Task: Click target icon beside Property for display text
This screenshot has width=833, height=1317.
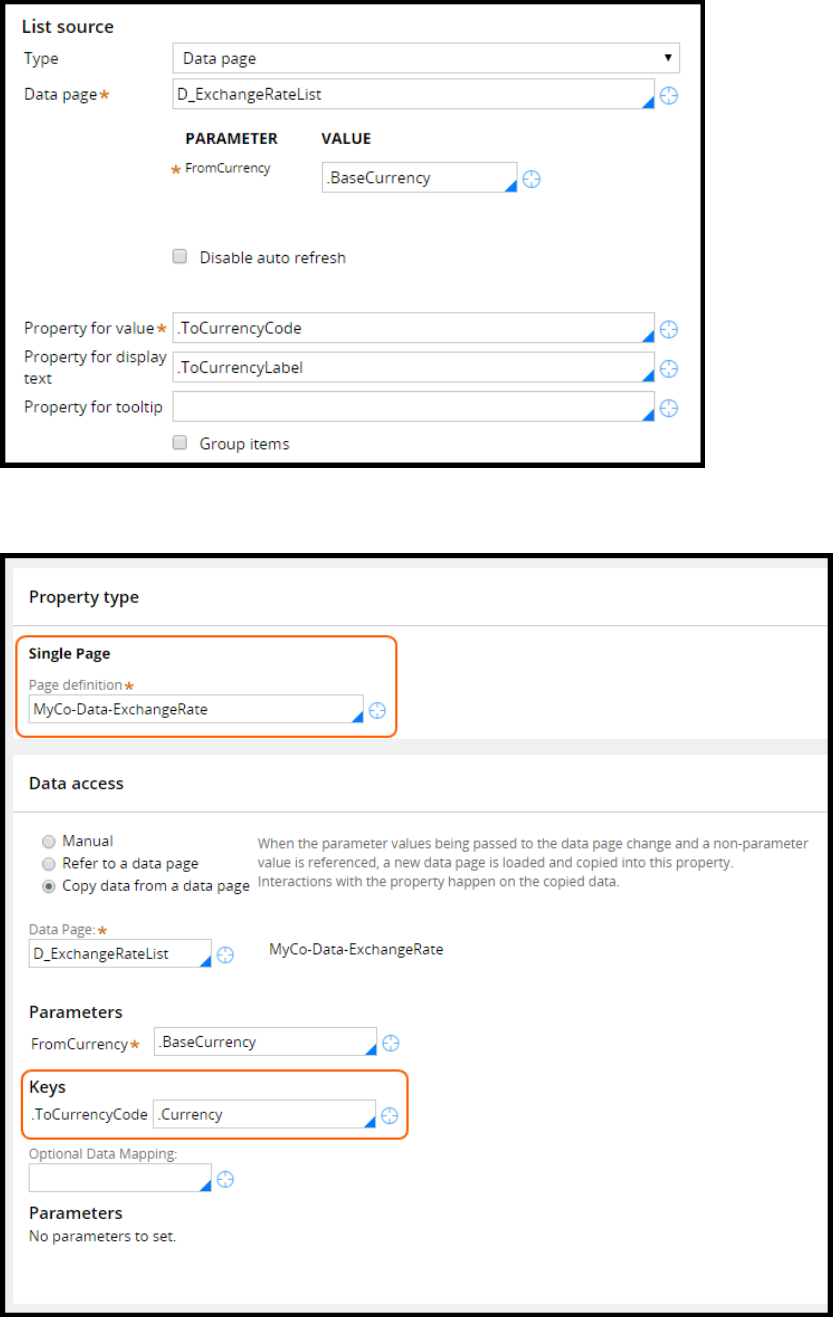Action: coord(670,369)
